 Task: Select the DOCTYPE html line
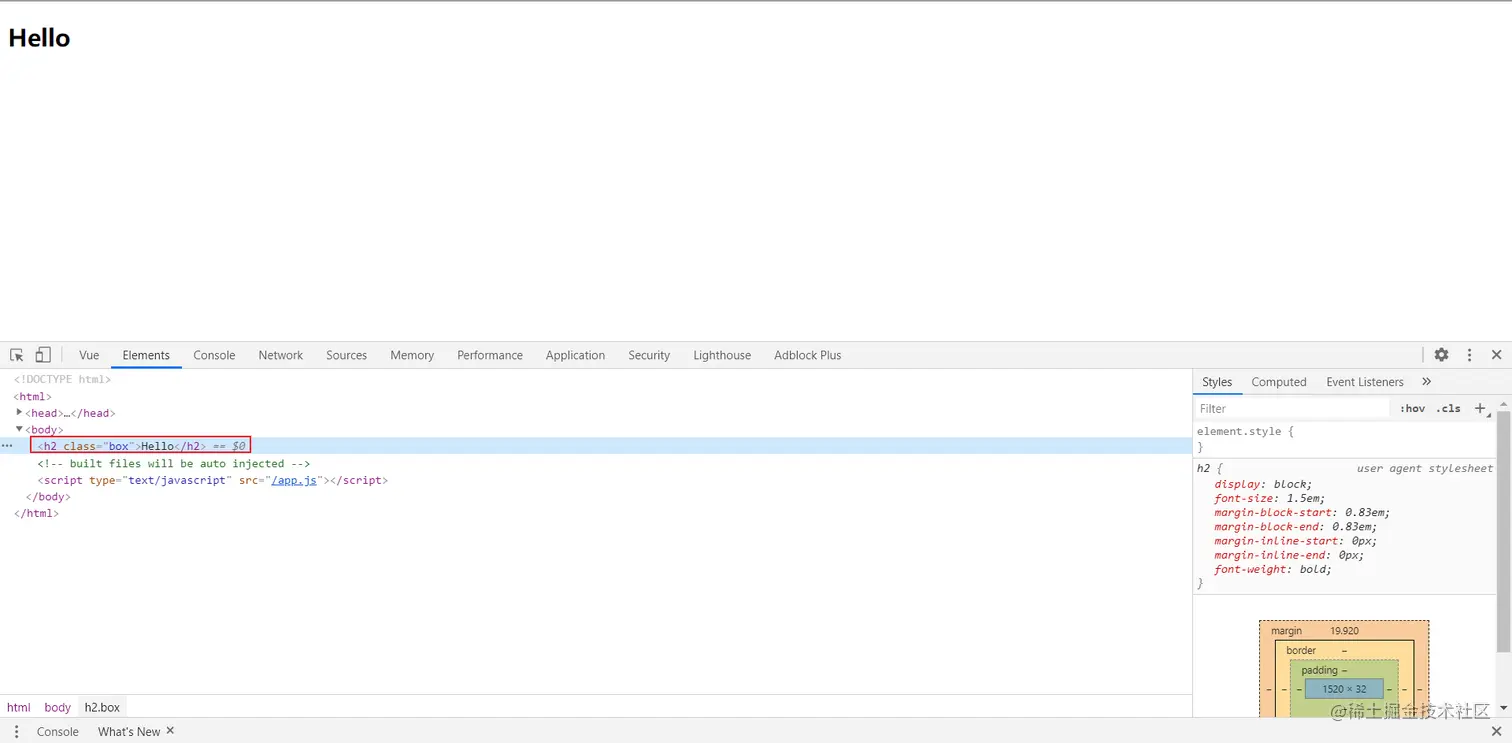tap(62, 379)
